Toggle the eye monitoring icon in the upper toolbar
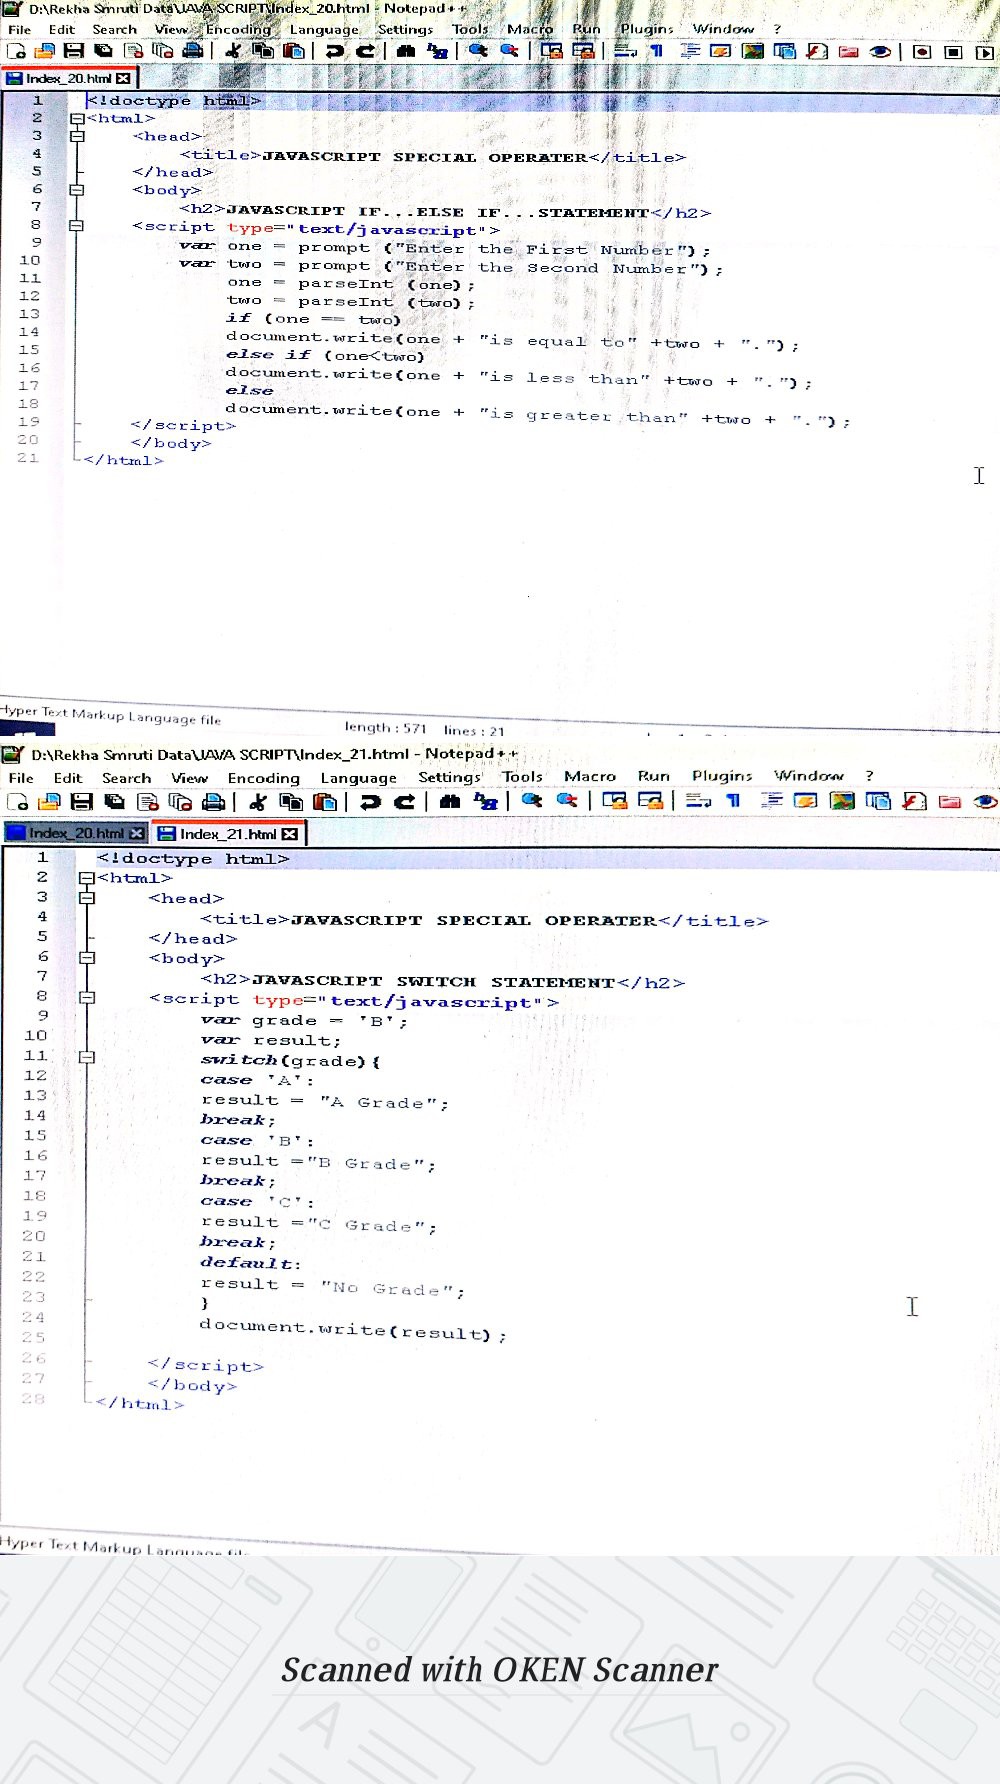 pos(880,51)
